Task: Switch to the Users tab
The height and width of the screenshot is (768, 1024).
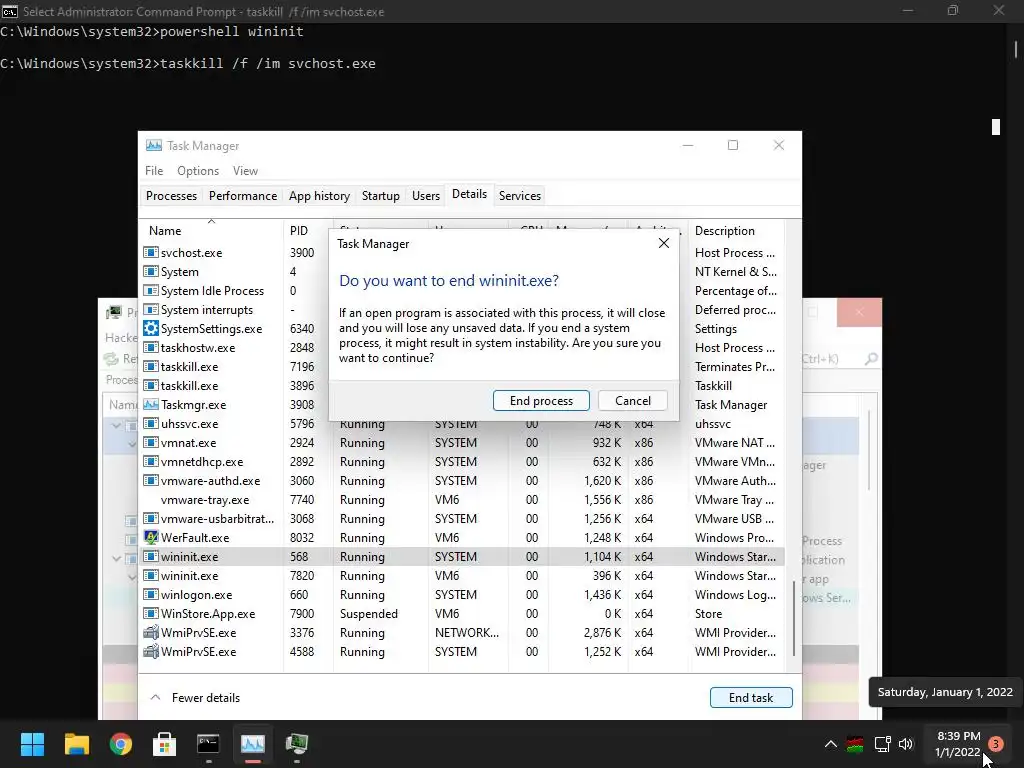Action: click(426, 195)
